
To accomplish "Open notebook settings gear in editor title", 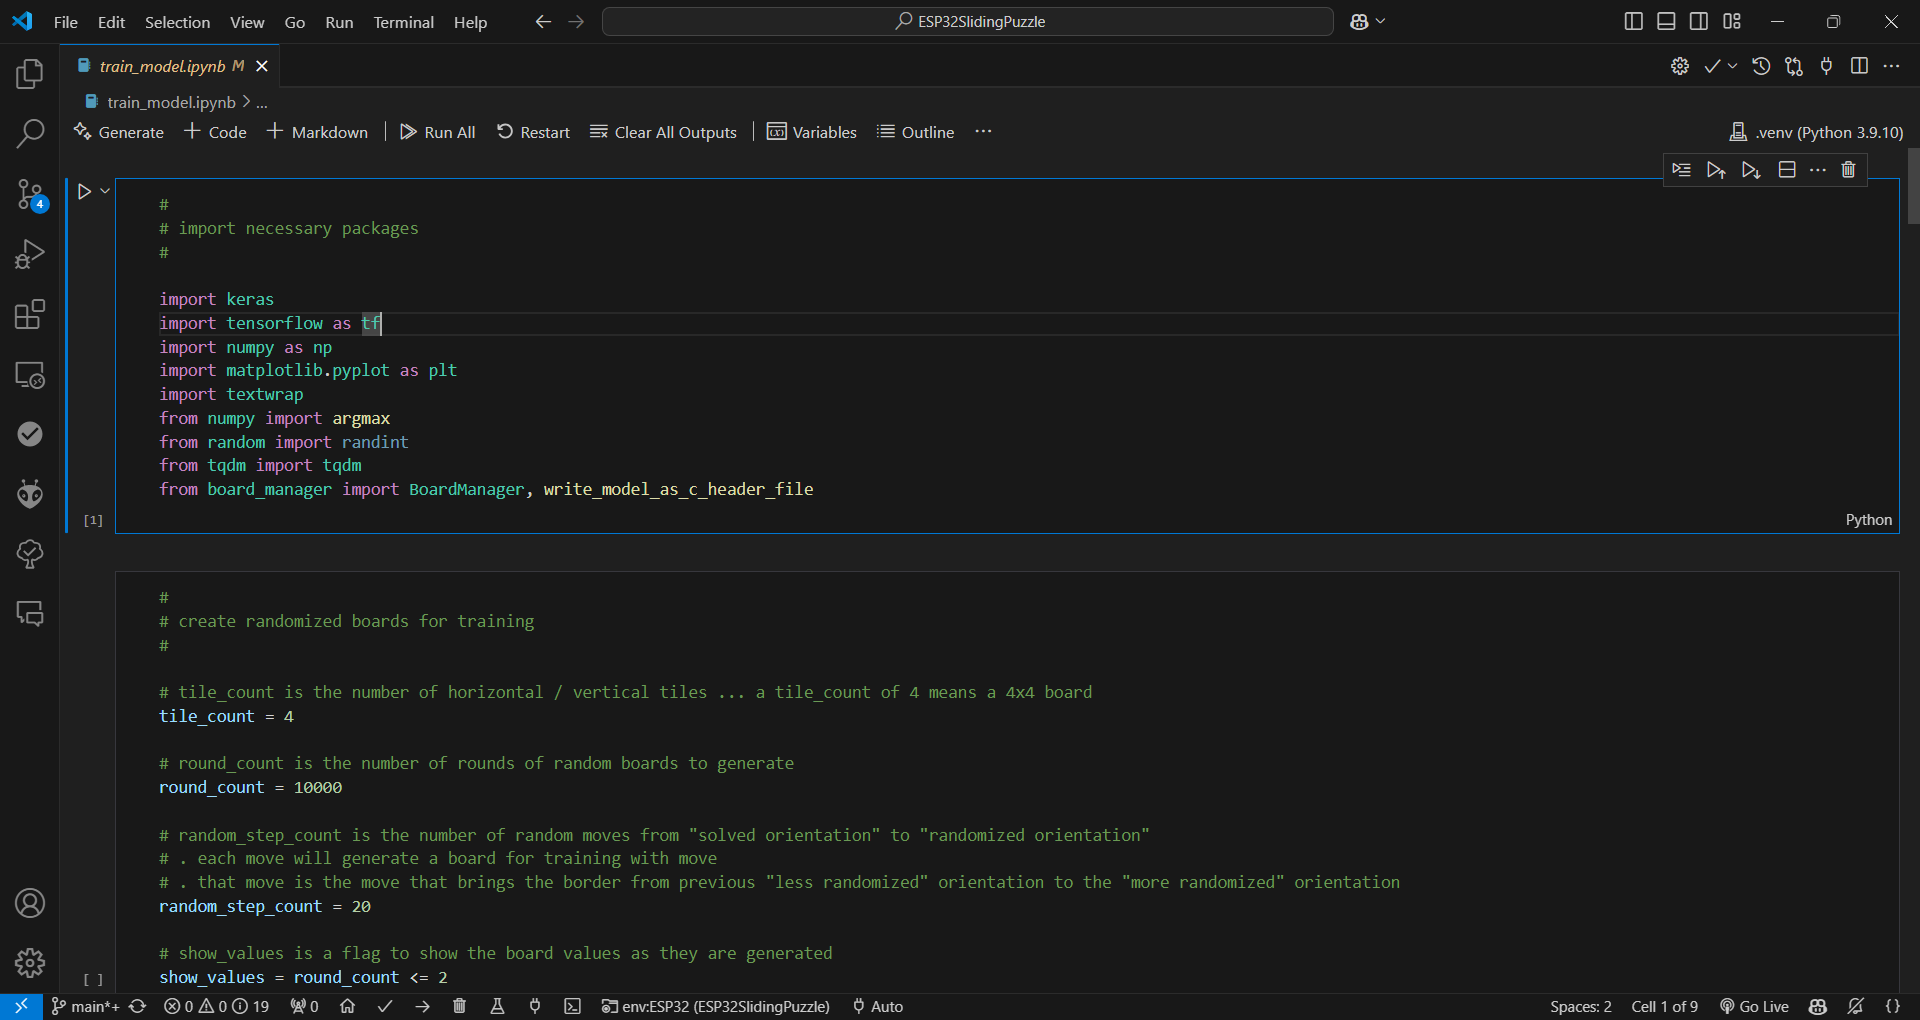I will tap(1680, 66).
